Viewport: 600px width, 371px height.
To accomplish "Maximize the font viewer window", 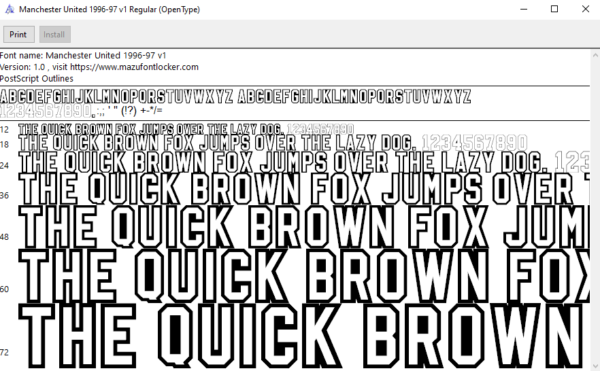I will (x=554, y=9).
